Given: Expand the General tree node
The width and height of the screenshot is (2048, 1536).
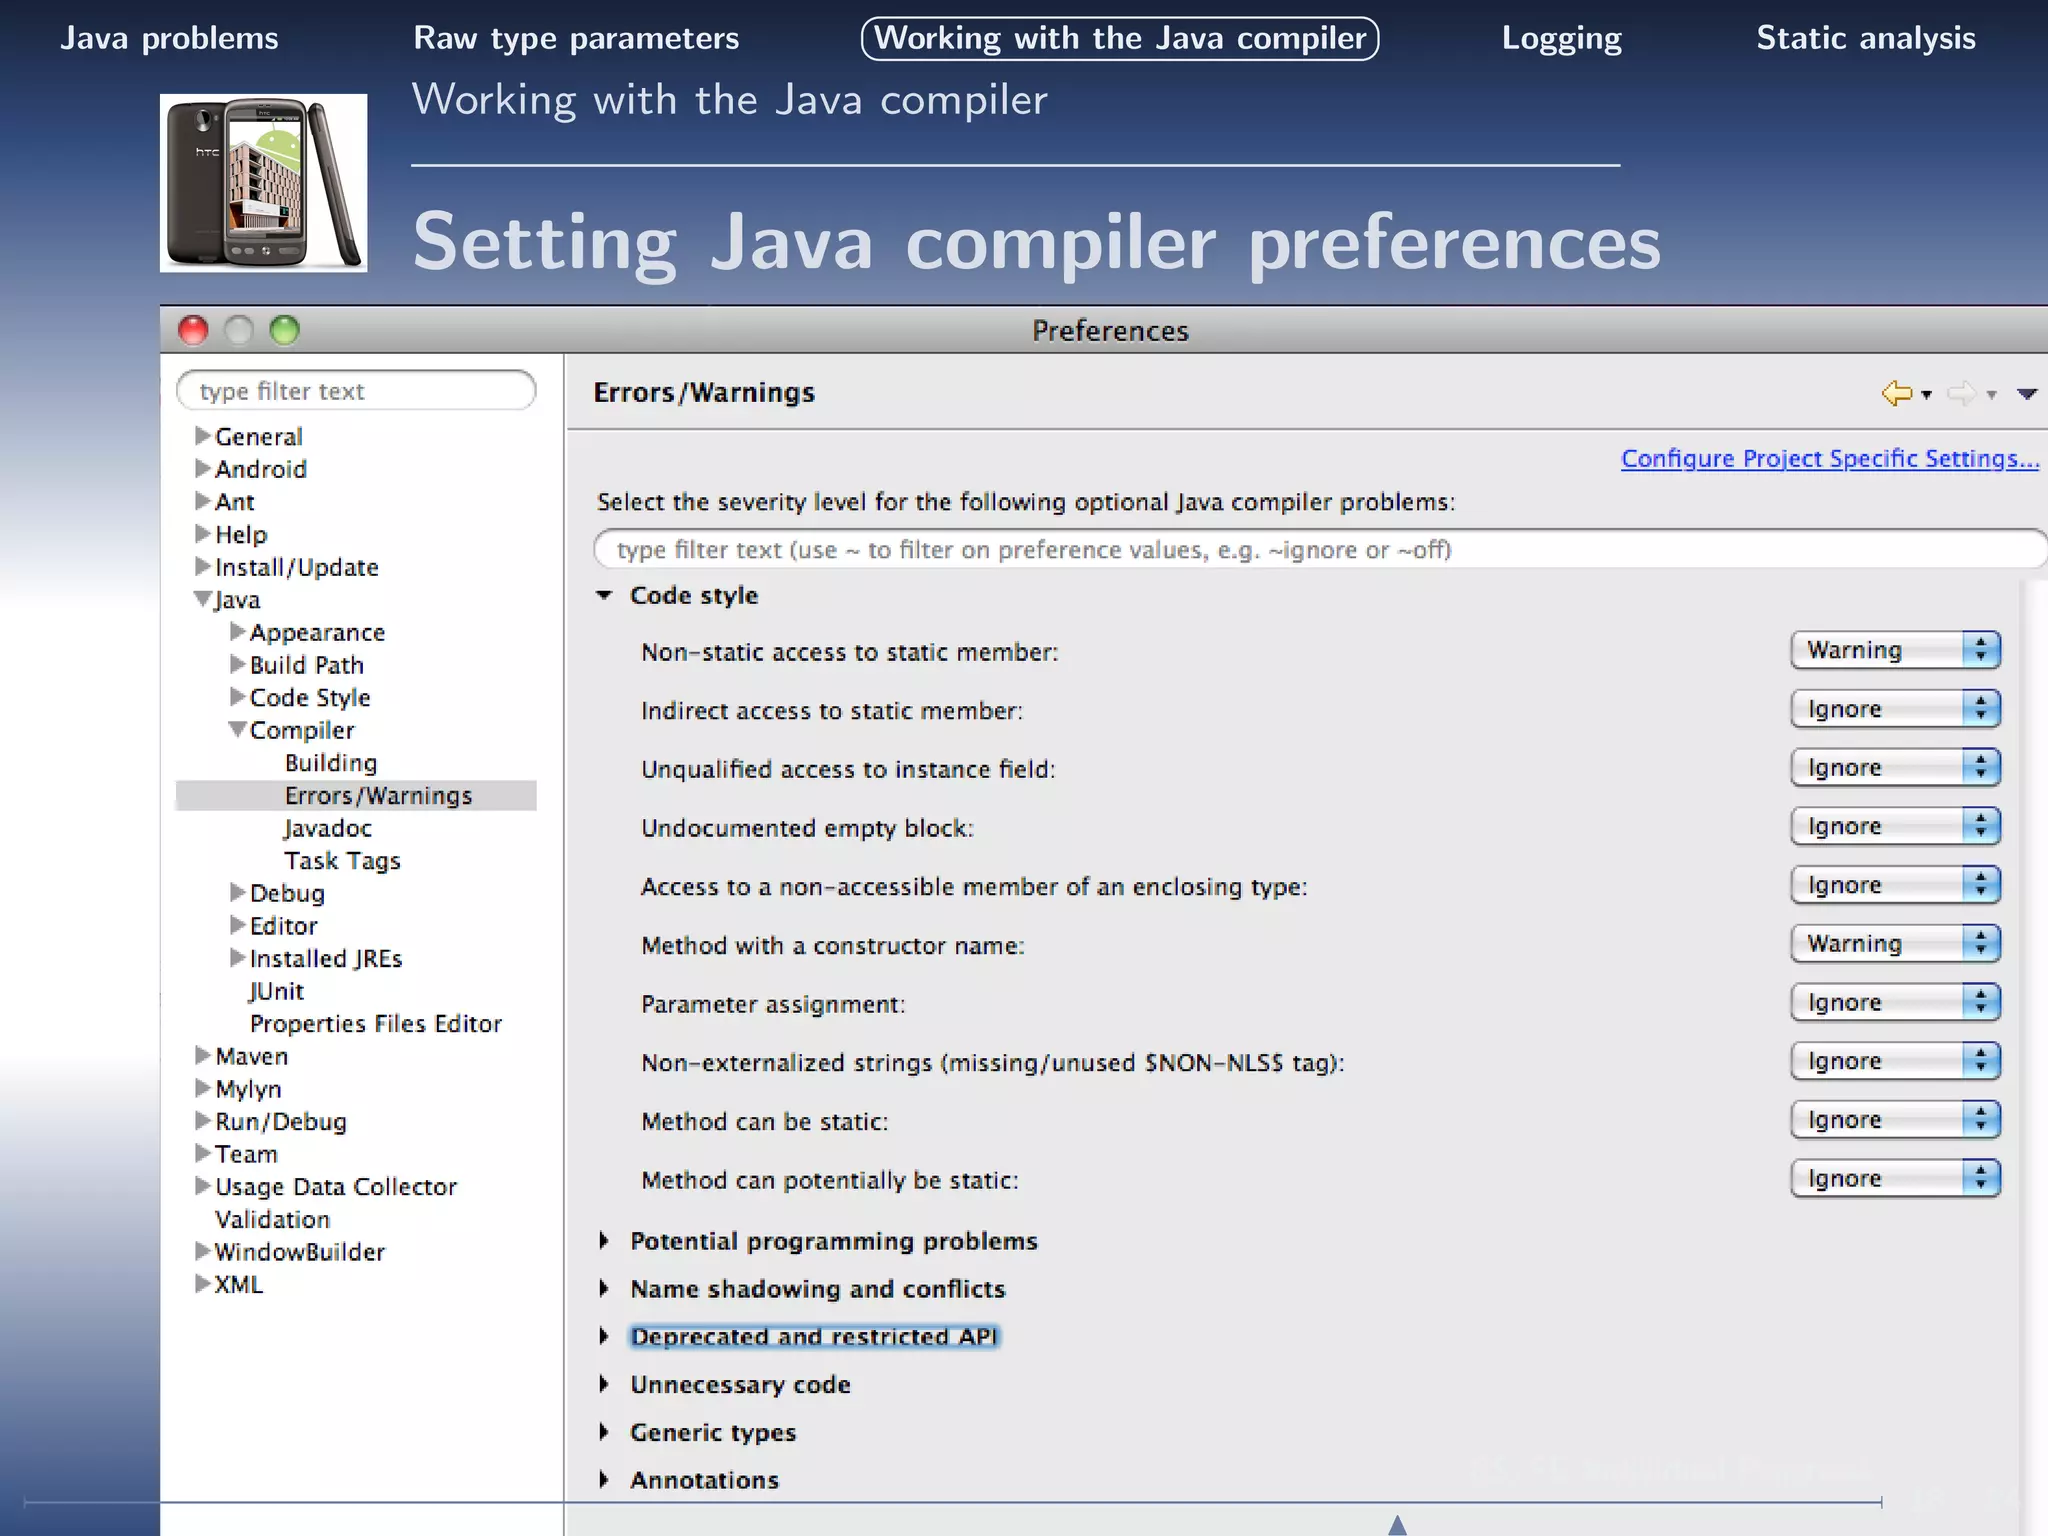Looking at the screenshot, I should click(203, 436).
